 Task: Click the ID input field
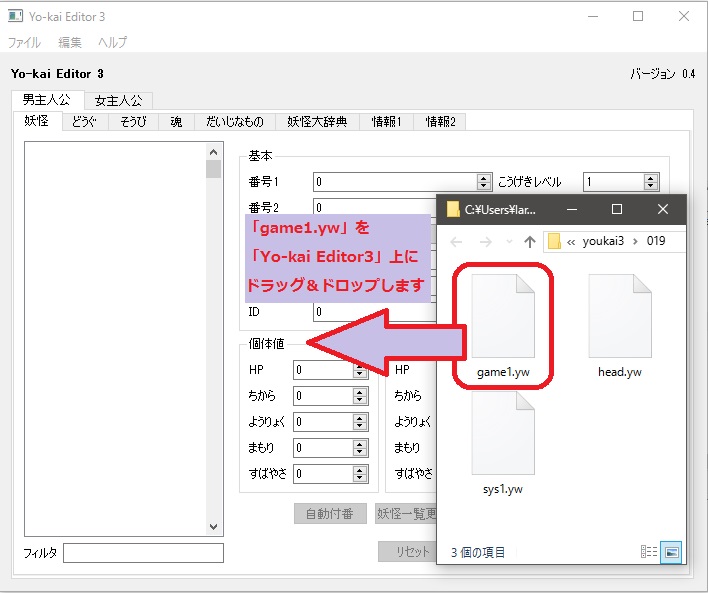tap(375, 312)
